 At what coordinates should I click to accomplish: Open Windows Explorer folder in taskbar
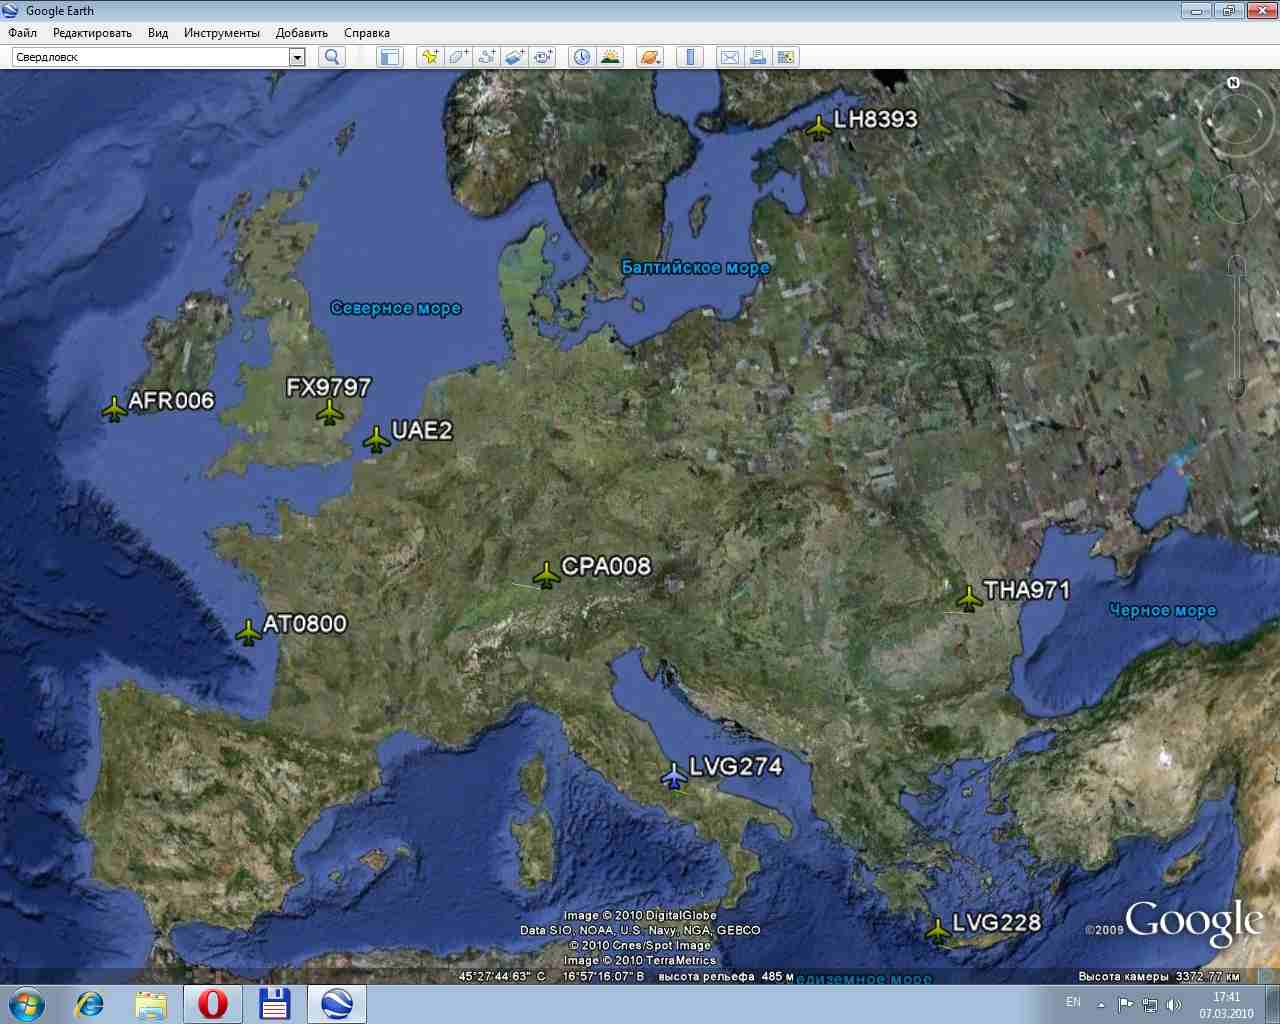click(x=151, y=1004)
